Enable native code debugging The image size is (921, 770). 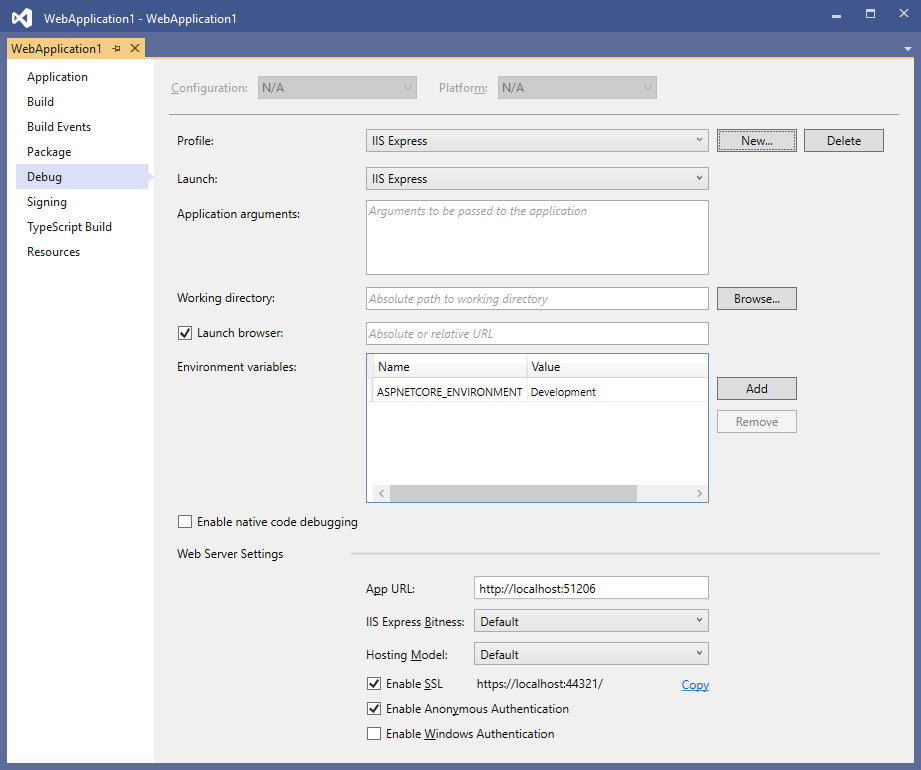click(185, 521)
